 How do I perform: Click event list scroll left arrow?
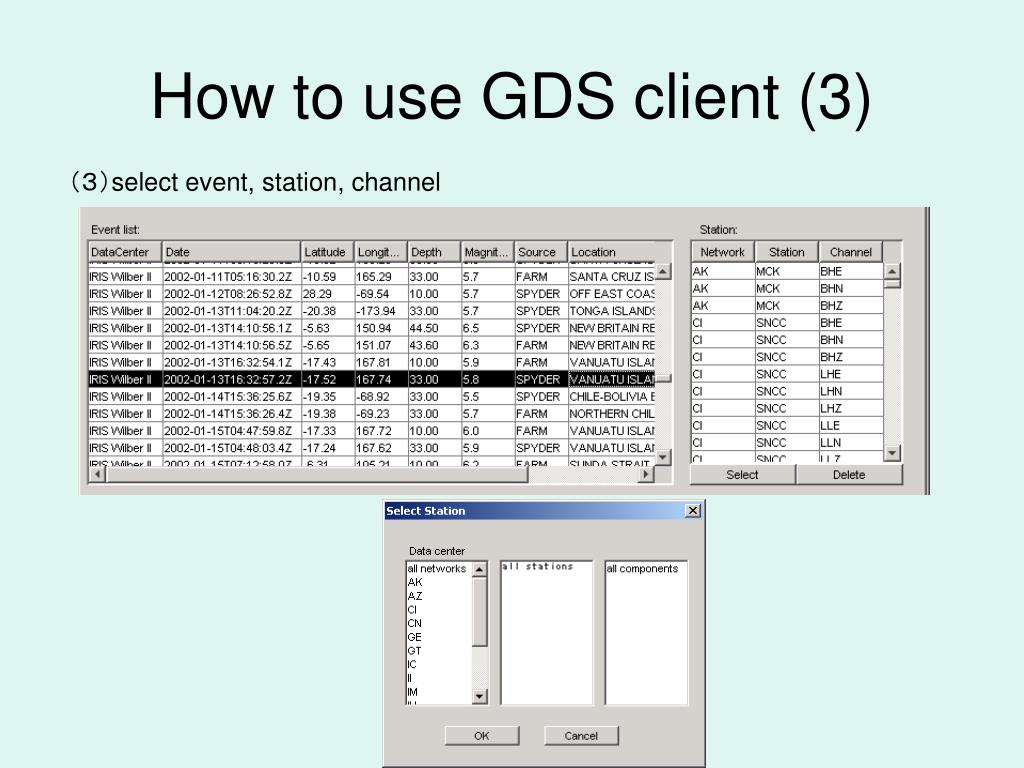click(x=97, y=475)
